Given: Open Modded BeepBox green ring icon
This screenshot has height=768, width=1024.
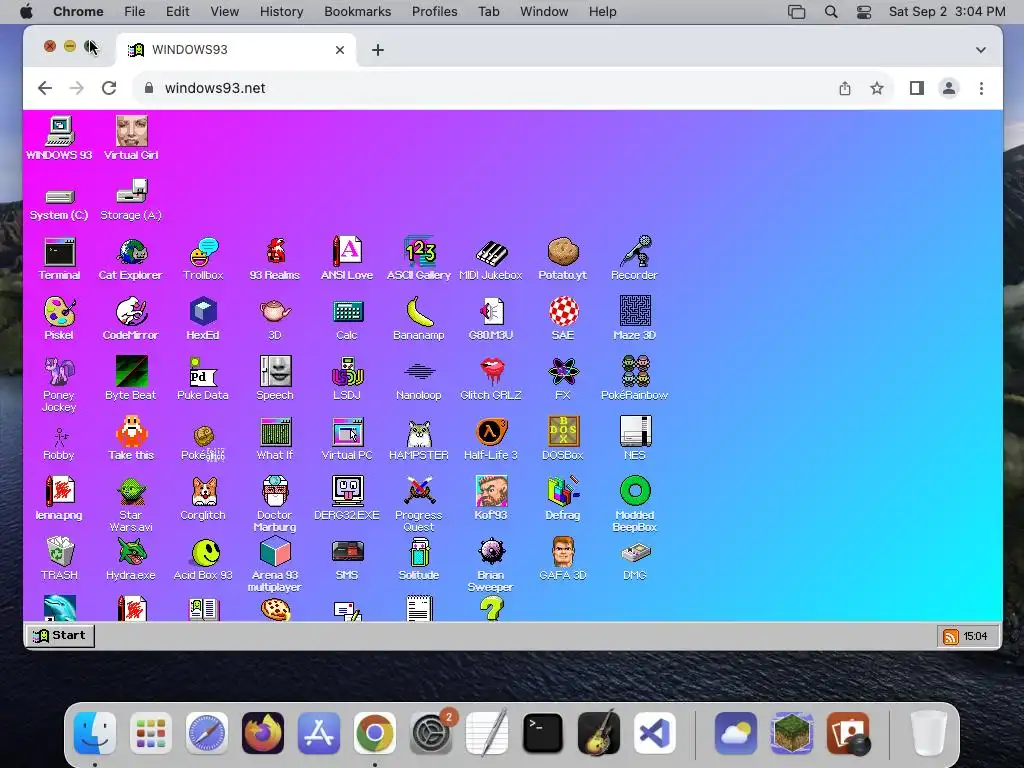Looking at the screenshot, I should [x=635, y=504].
